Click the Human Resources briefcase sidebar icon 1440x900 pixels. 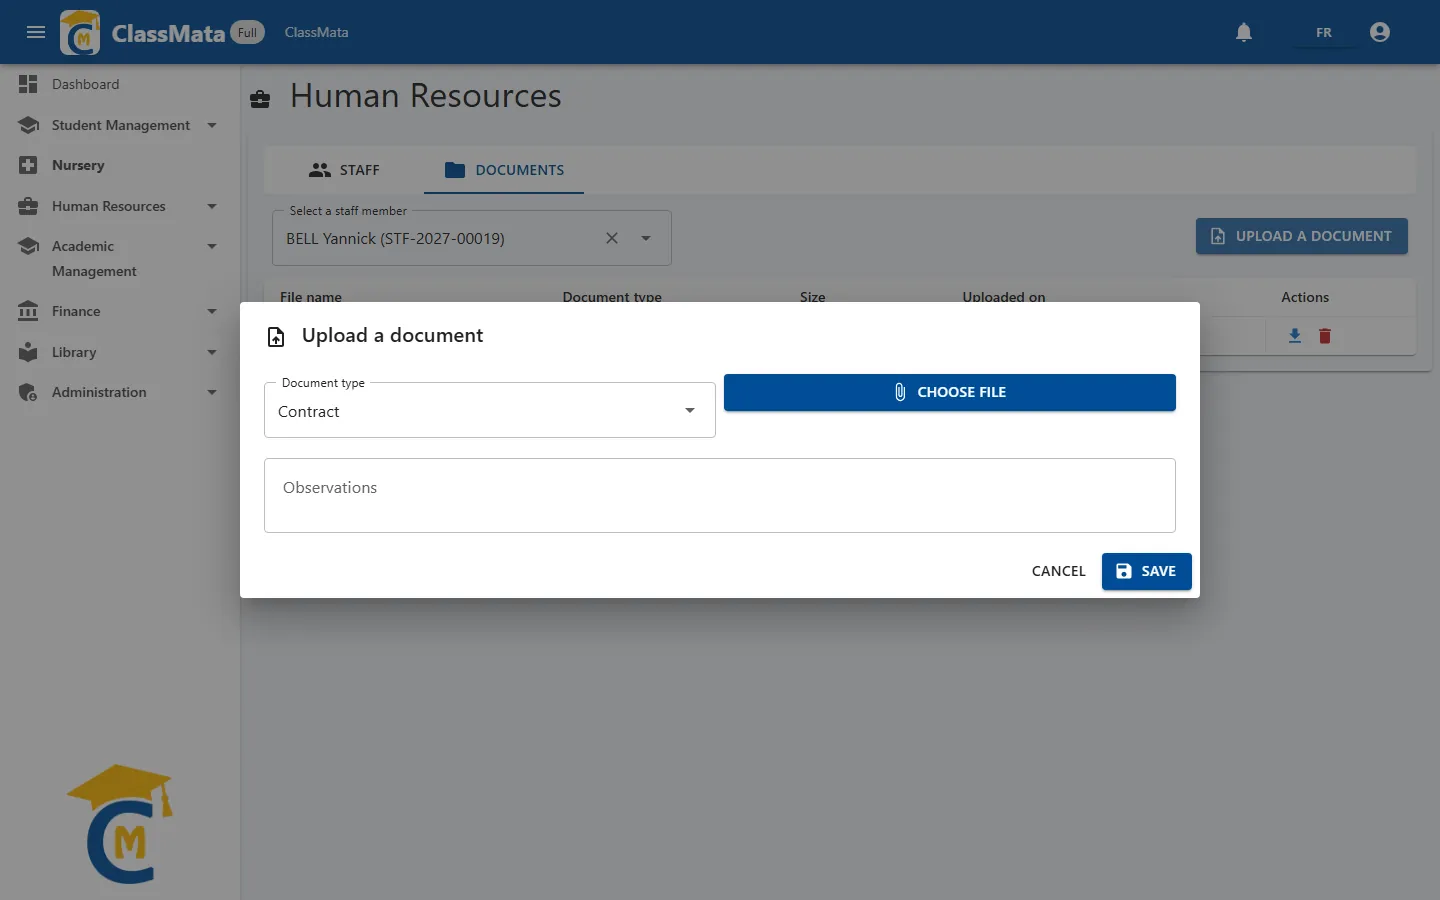coord(28,206)
